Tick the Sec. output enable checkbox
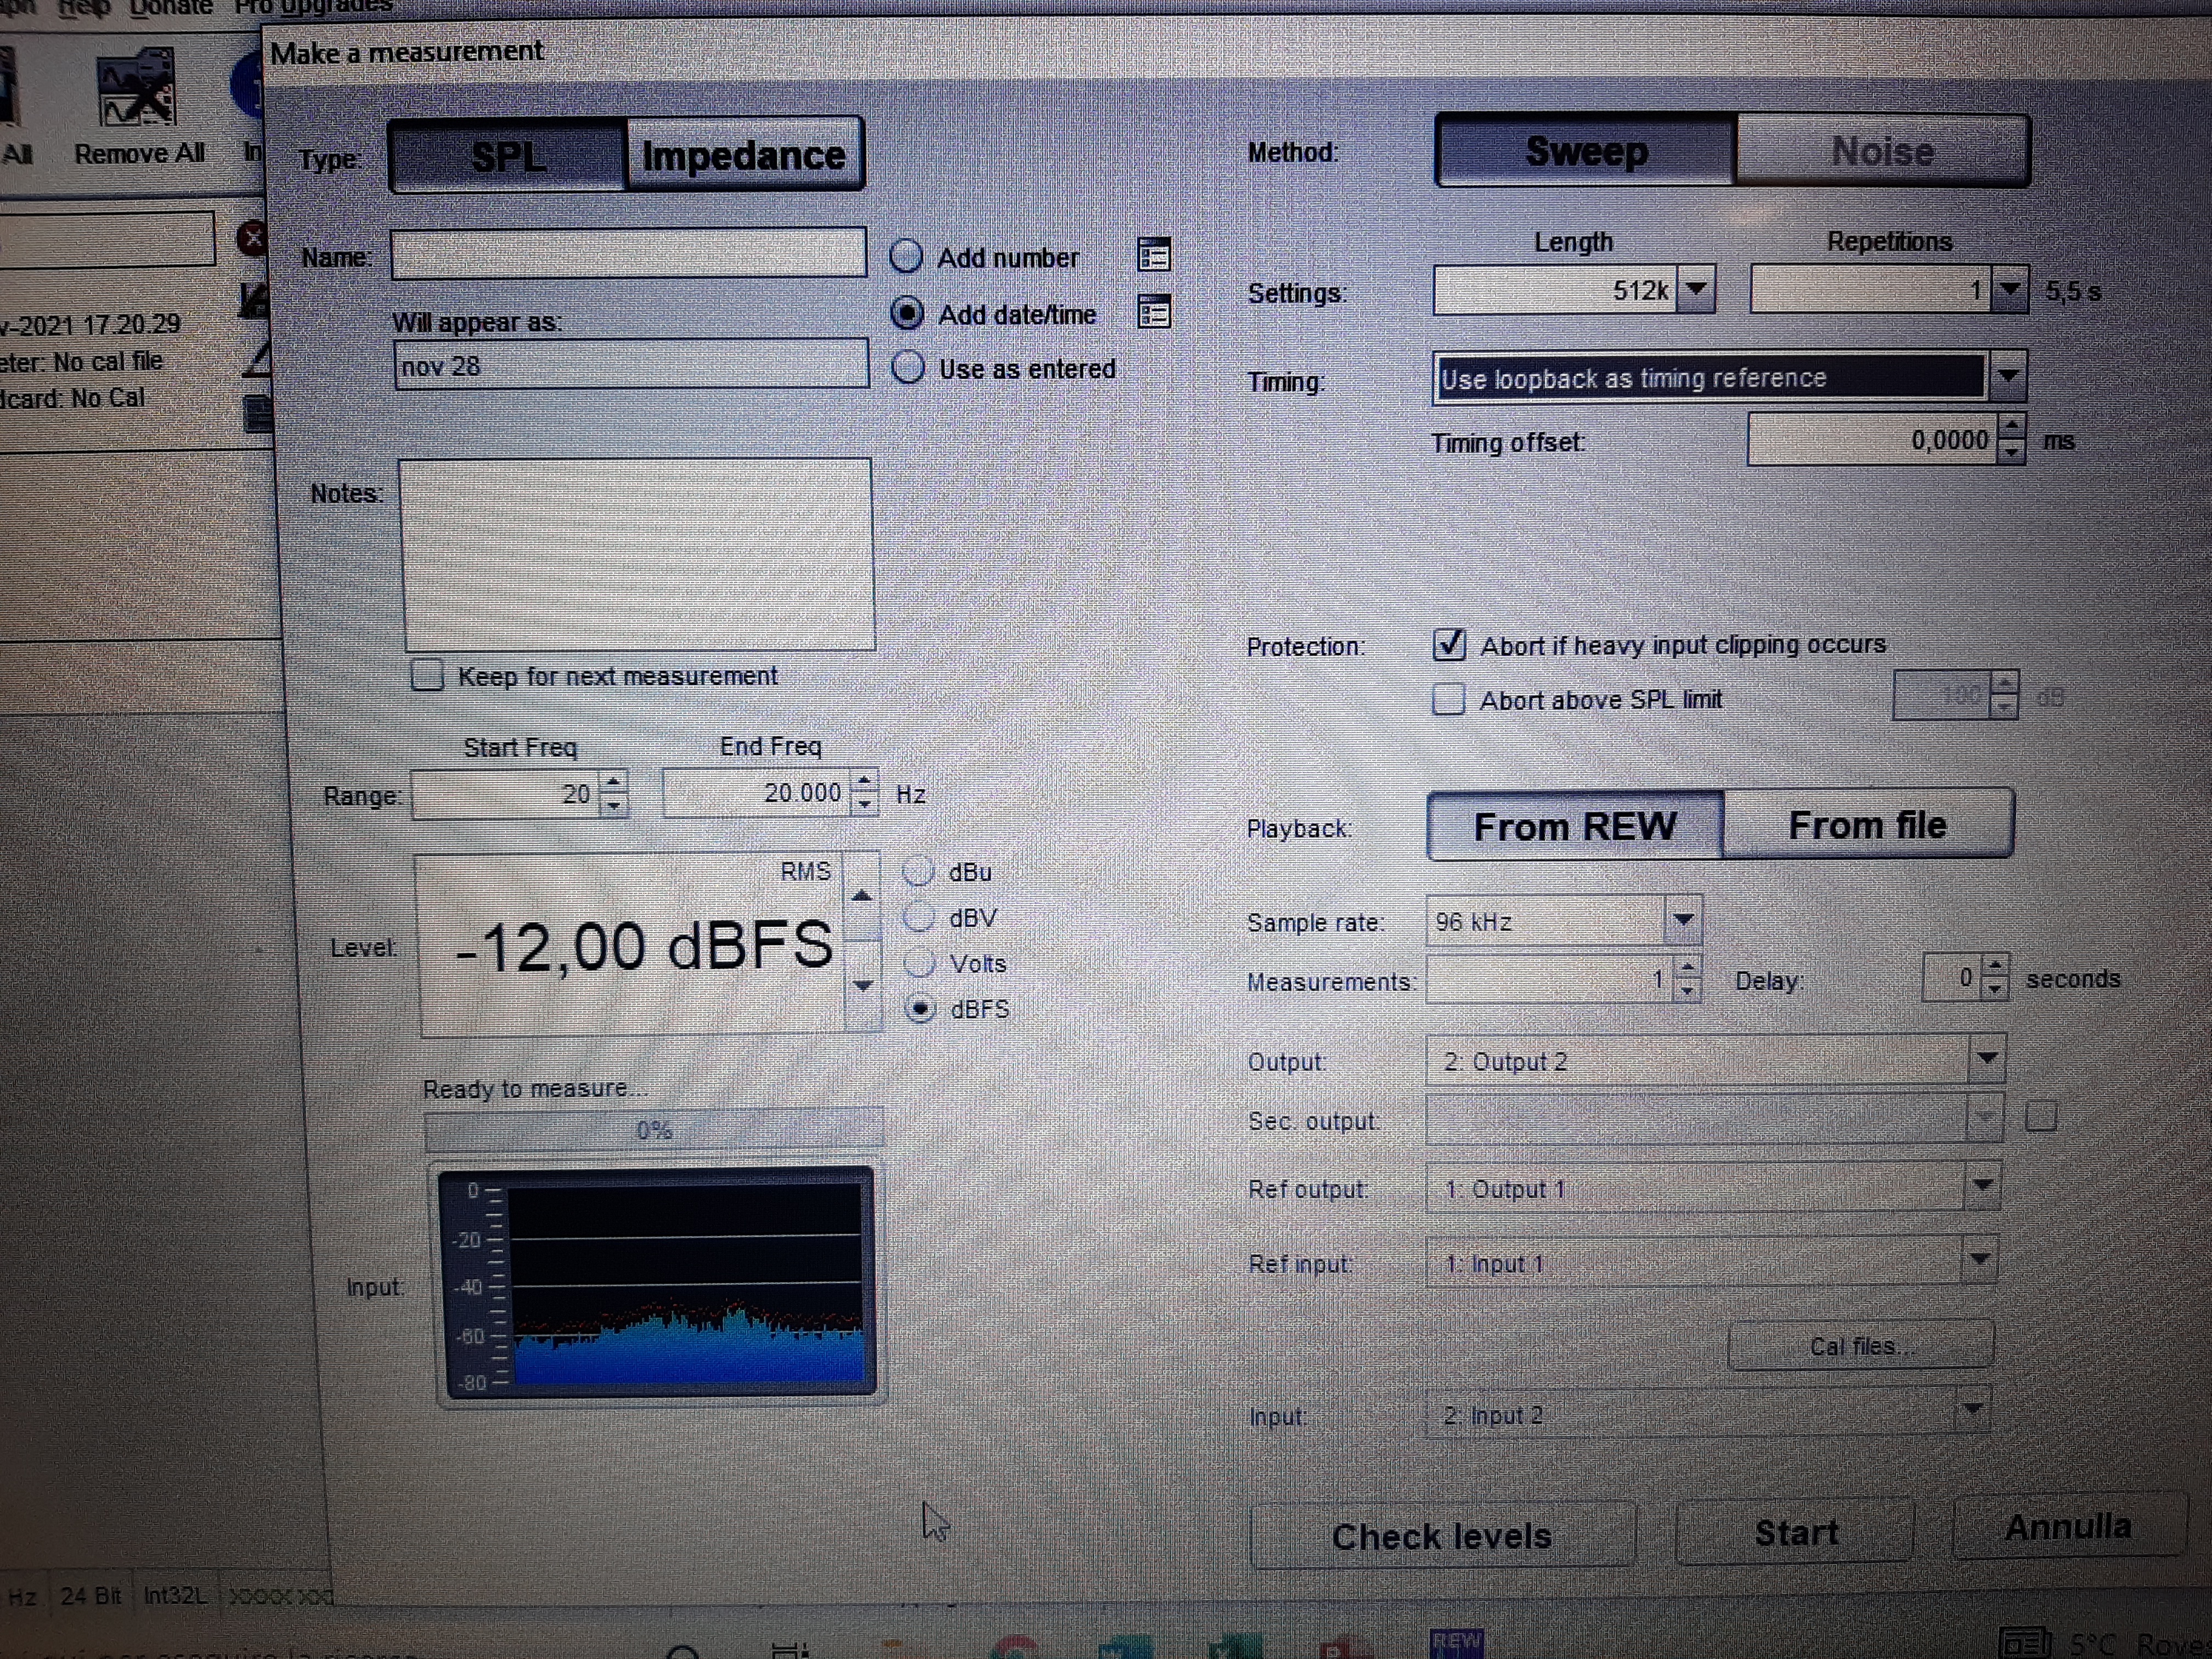 click(2040, 1116)
